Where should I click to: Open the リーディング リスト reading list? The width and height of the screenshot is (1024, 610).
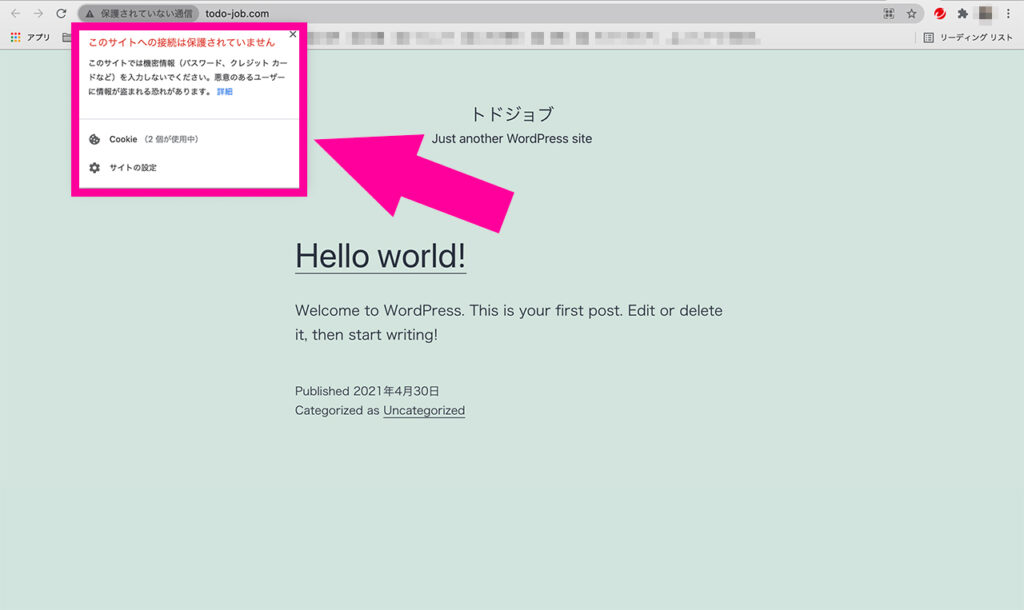pyautogui.click(x=968, y=37)
